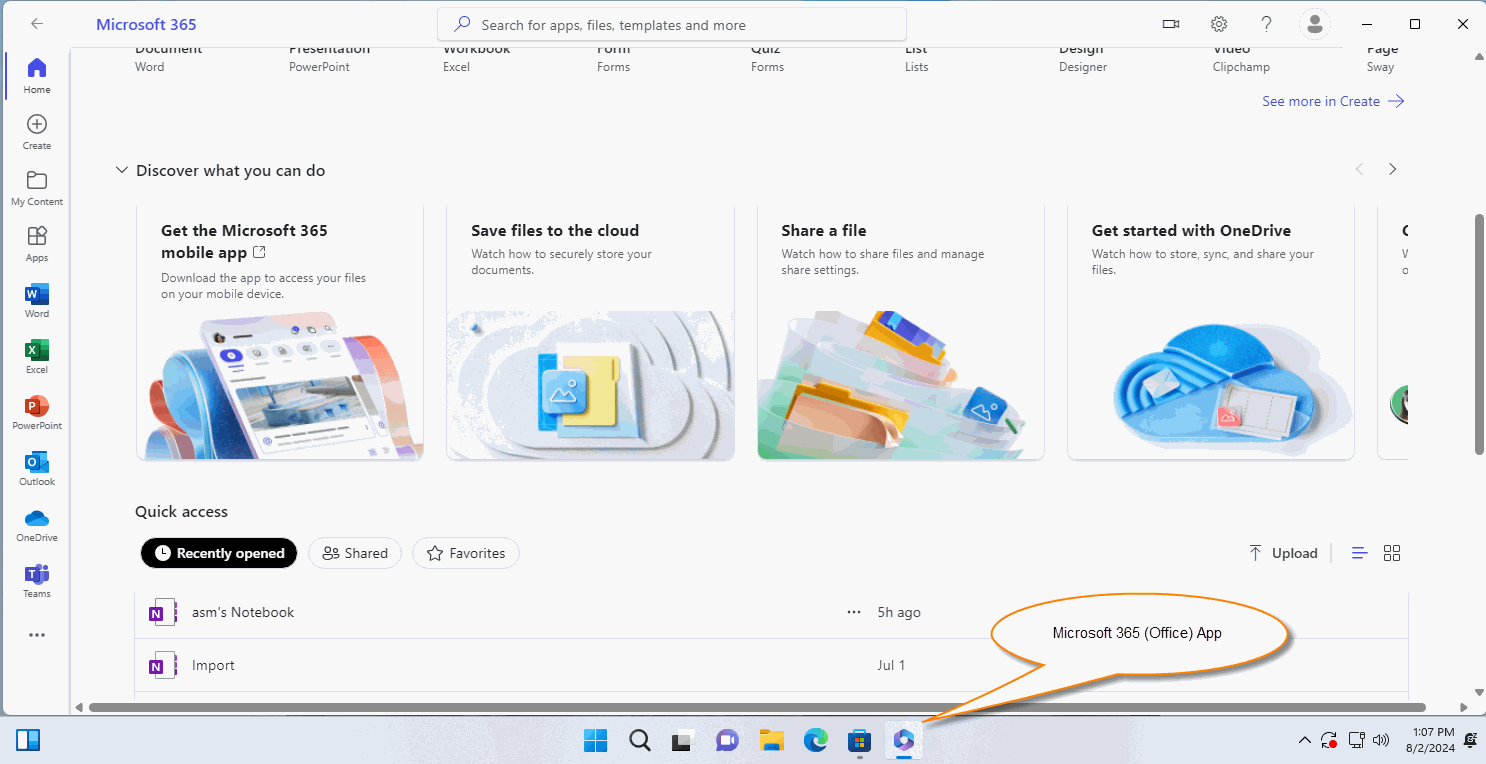Show more sidebar apps via ellipsis
Image resolution: width=1486 pixels, height=764 pixels.
pyautogui.click(x=37, y=635)
